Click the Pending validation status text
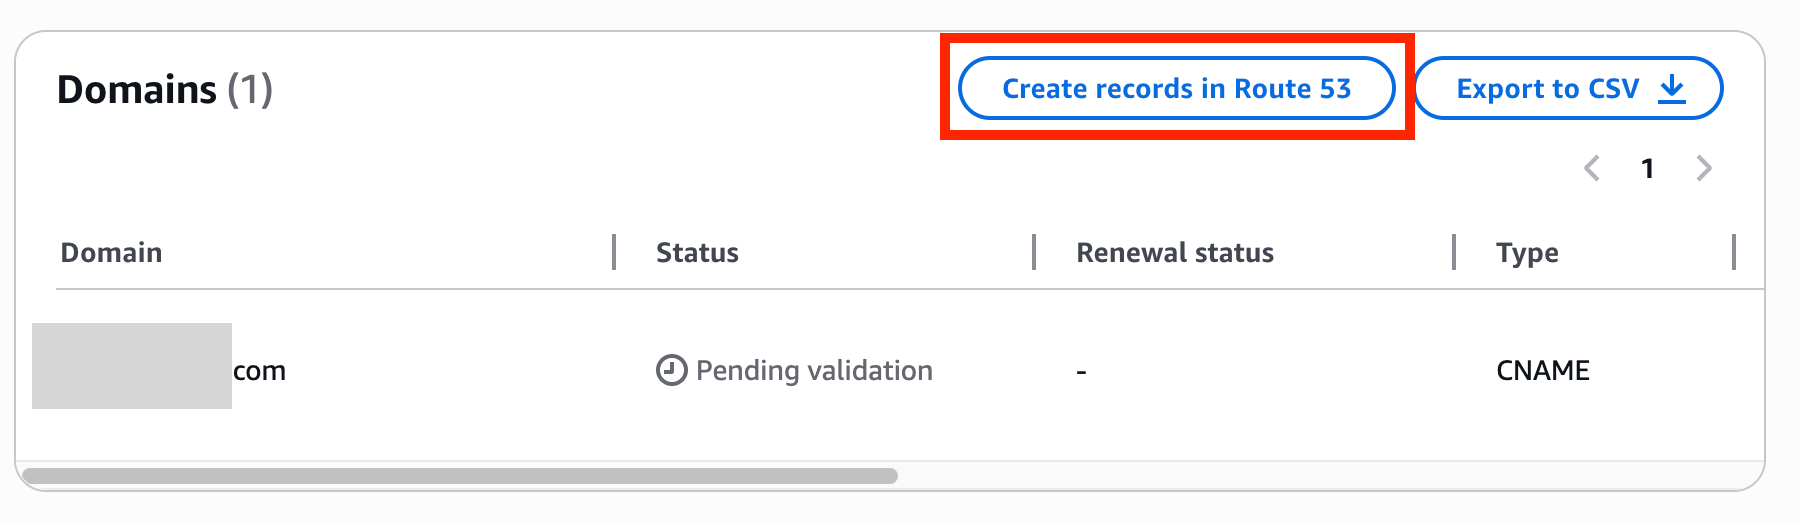This screenshot has height=522, width=1800. coord(814,370)
